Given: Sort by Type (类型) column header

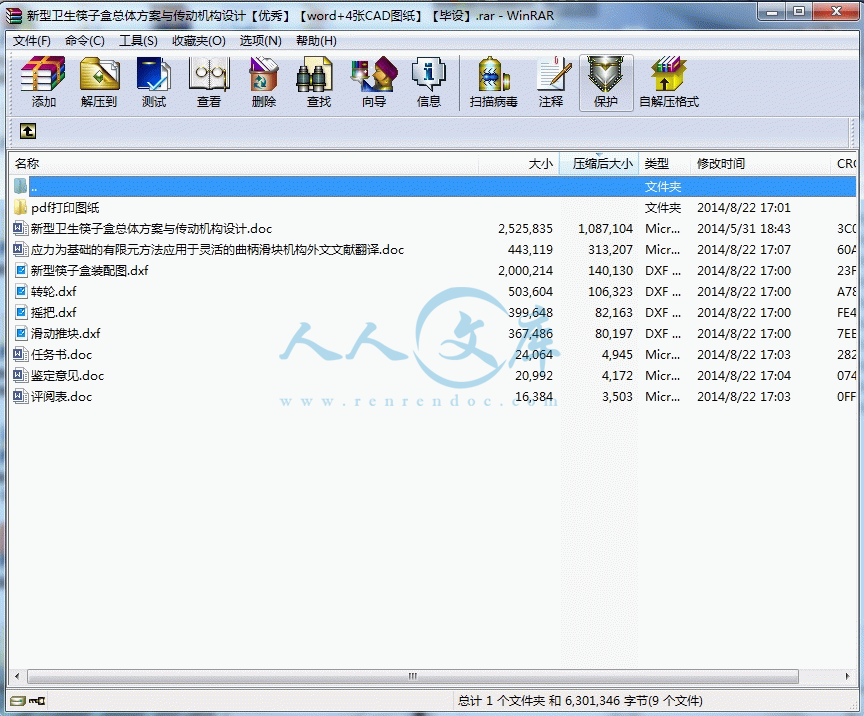Looking at the screenshot, I should [x=665, y=164].
